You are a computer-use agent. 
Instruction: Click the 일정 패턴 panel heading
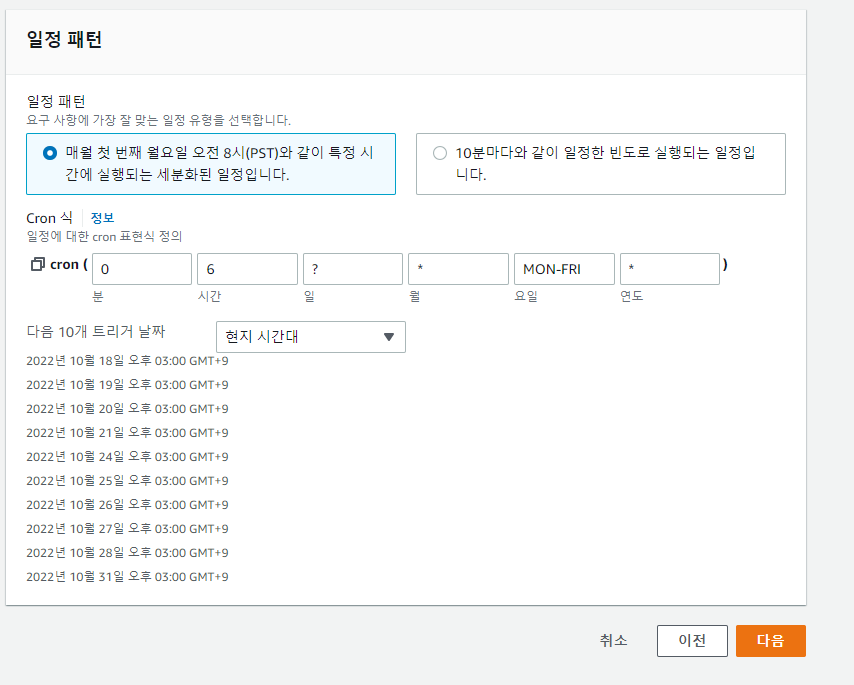(x=64, y=39)
